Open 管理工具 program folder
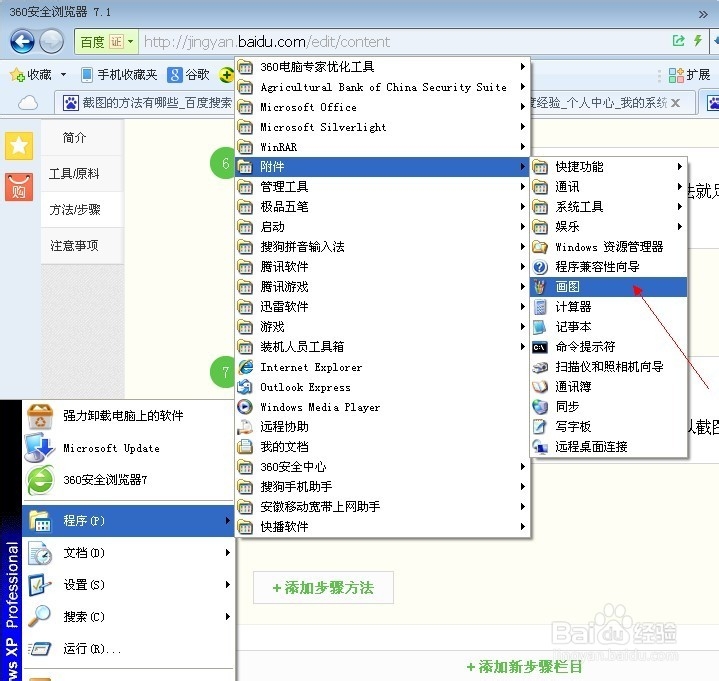Screen dimensions: 719x681 coord(382,187)
